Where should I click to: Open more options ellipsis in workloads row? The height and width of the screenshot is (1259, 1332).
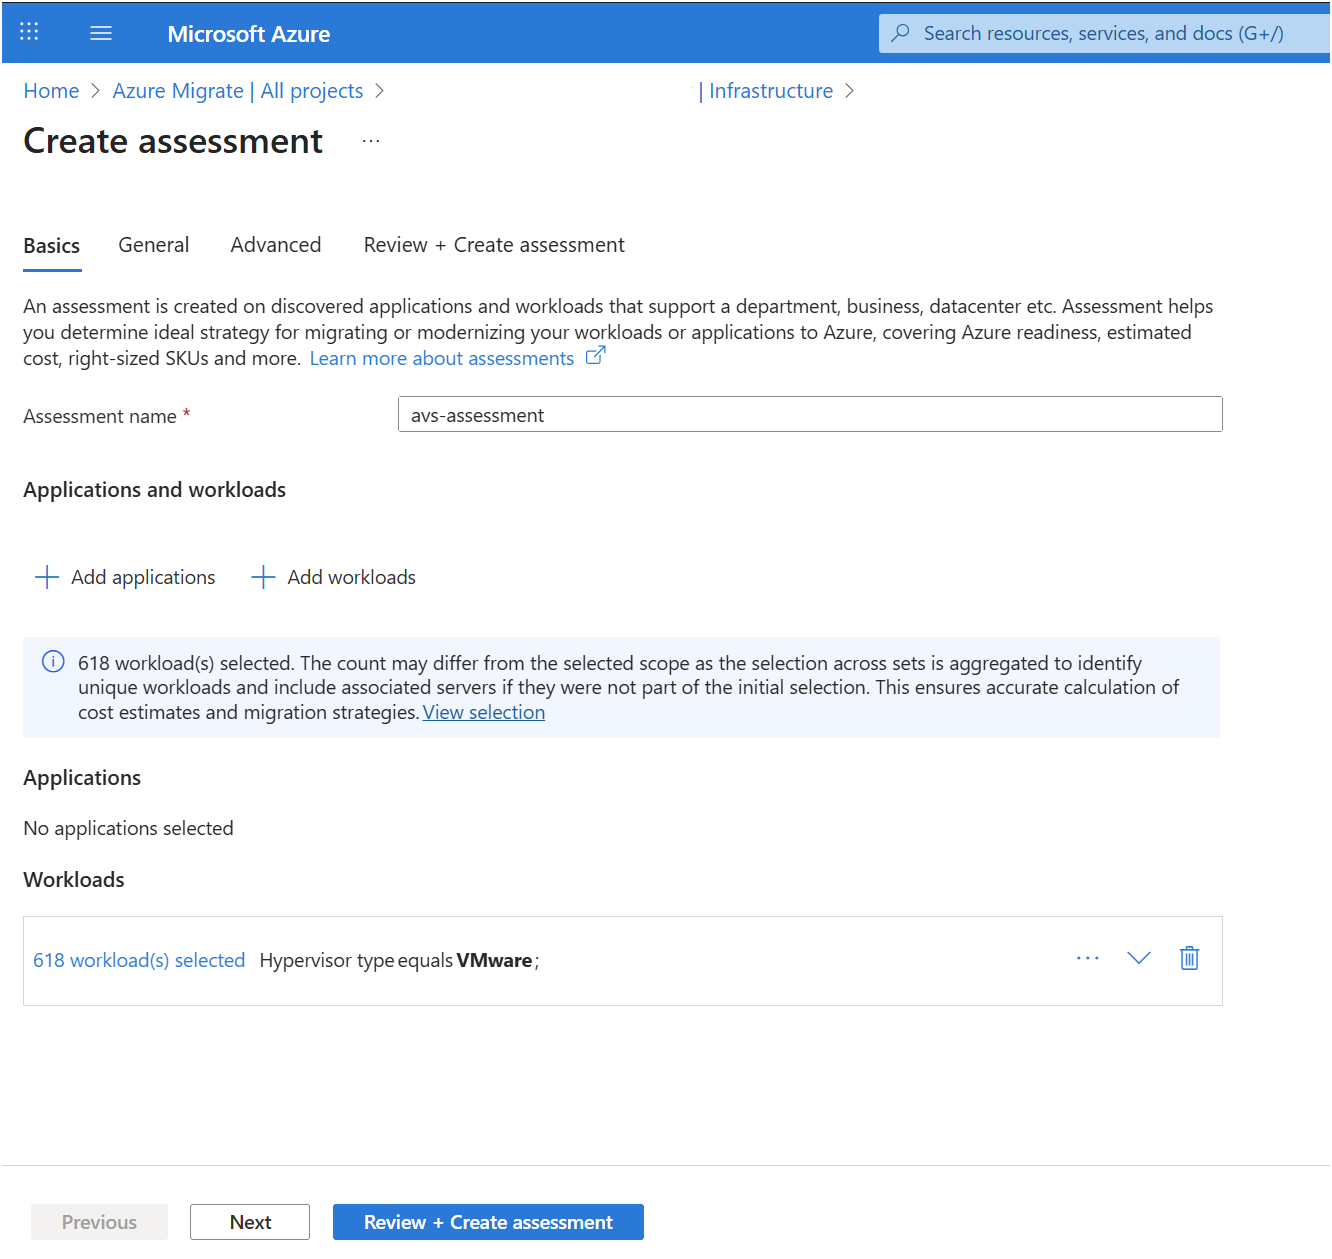1088,958
